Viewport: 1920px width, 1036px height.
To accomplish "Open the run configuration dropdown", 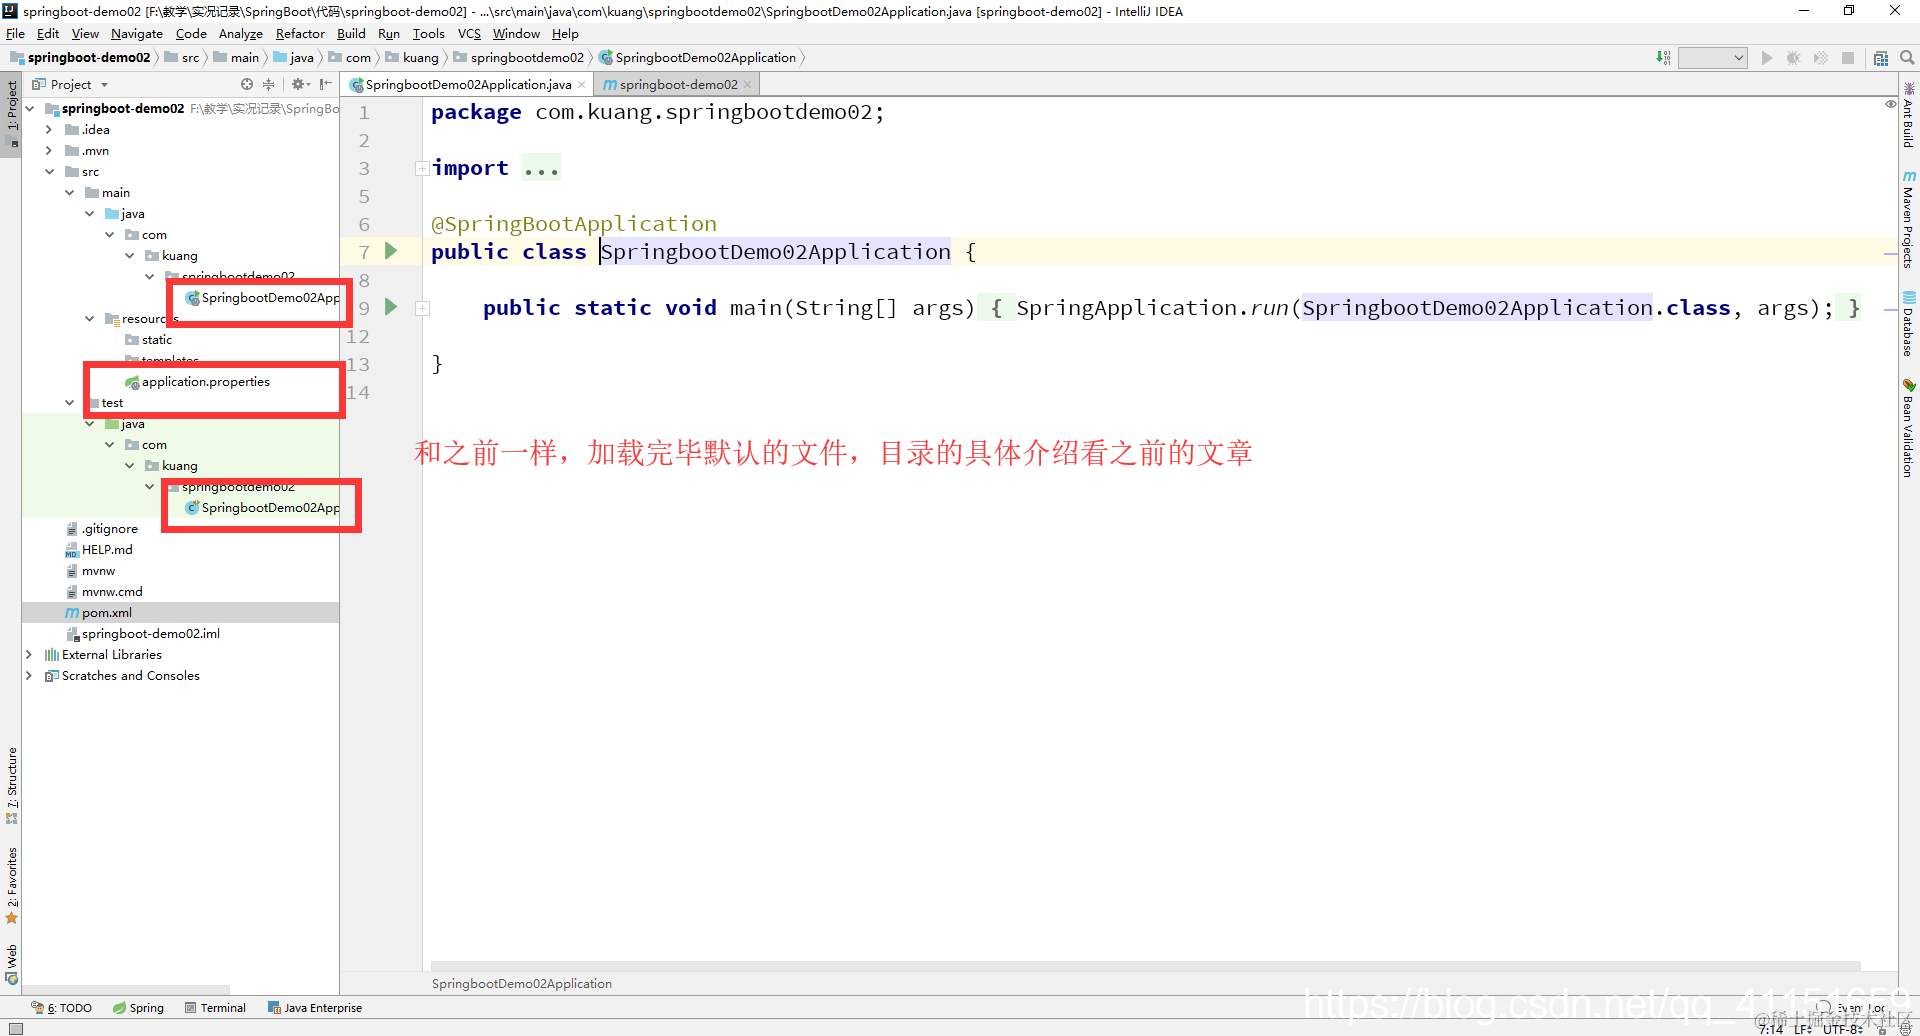I will 1712,58.
